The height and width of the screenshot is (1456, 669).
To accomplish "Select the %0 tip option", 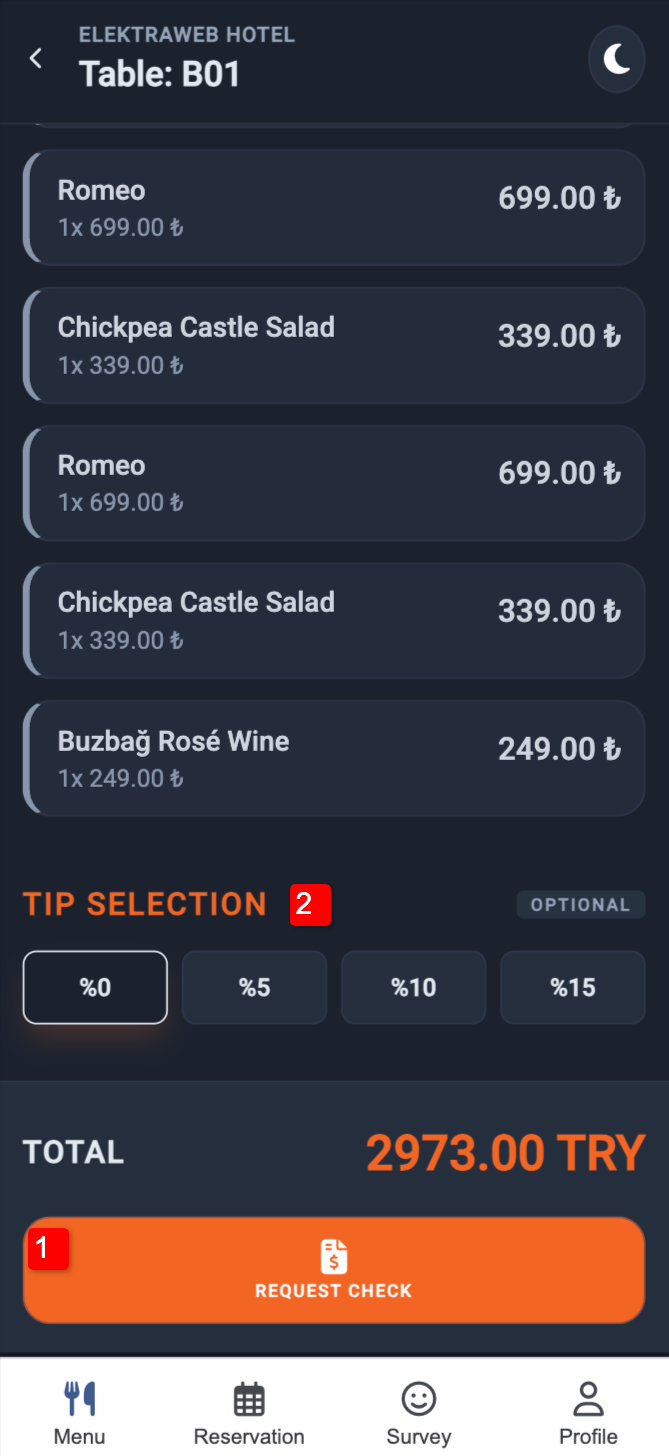I will coord(95,987).
